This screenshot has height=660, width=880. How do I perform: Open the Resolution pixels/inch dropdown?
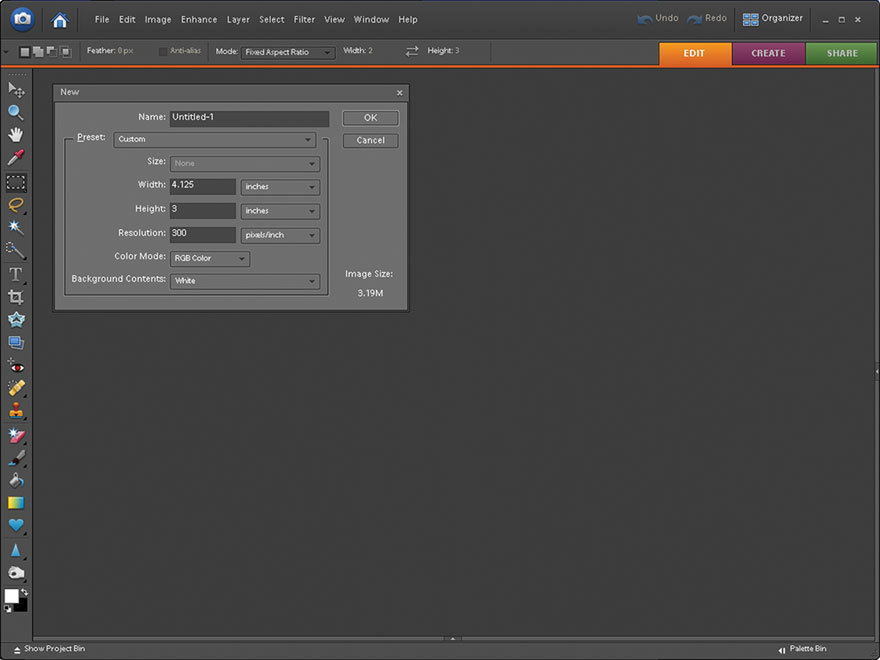[x=280, y=235]
